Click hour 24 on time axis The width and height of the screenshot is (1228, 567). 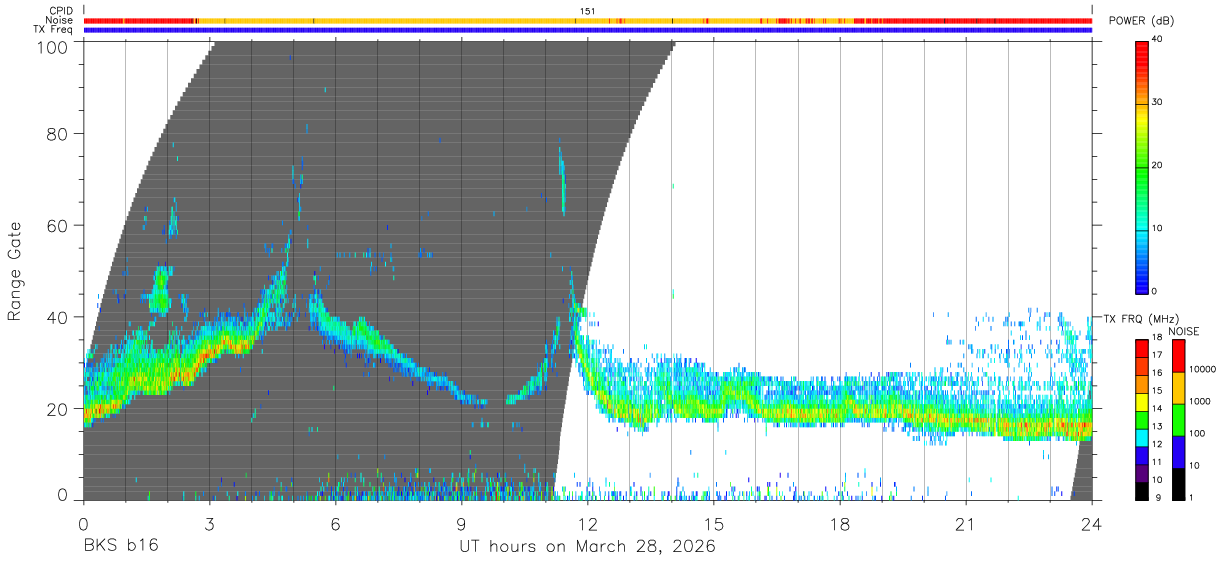tap(1091, 523)
